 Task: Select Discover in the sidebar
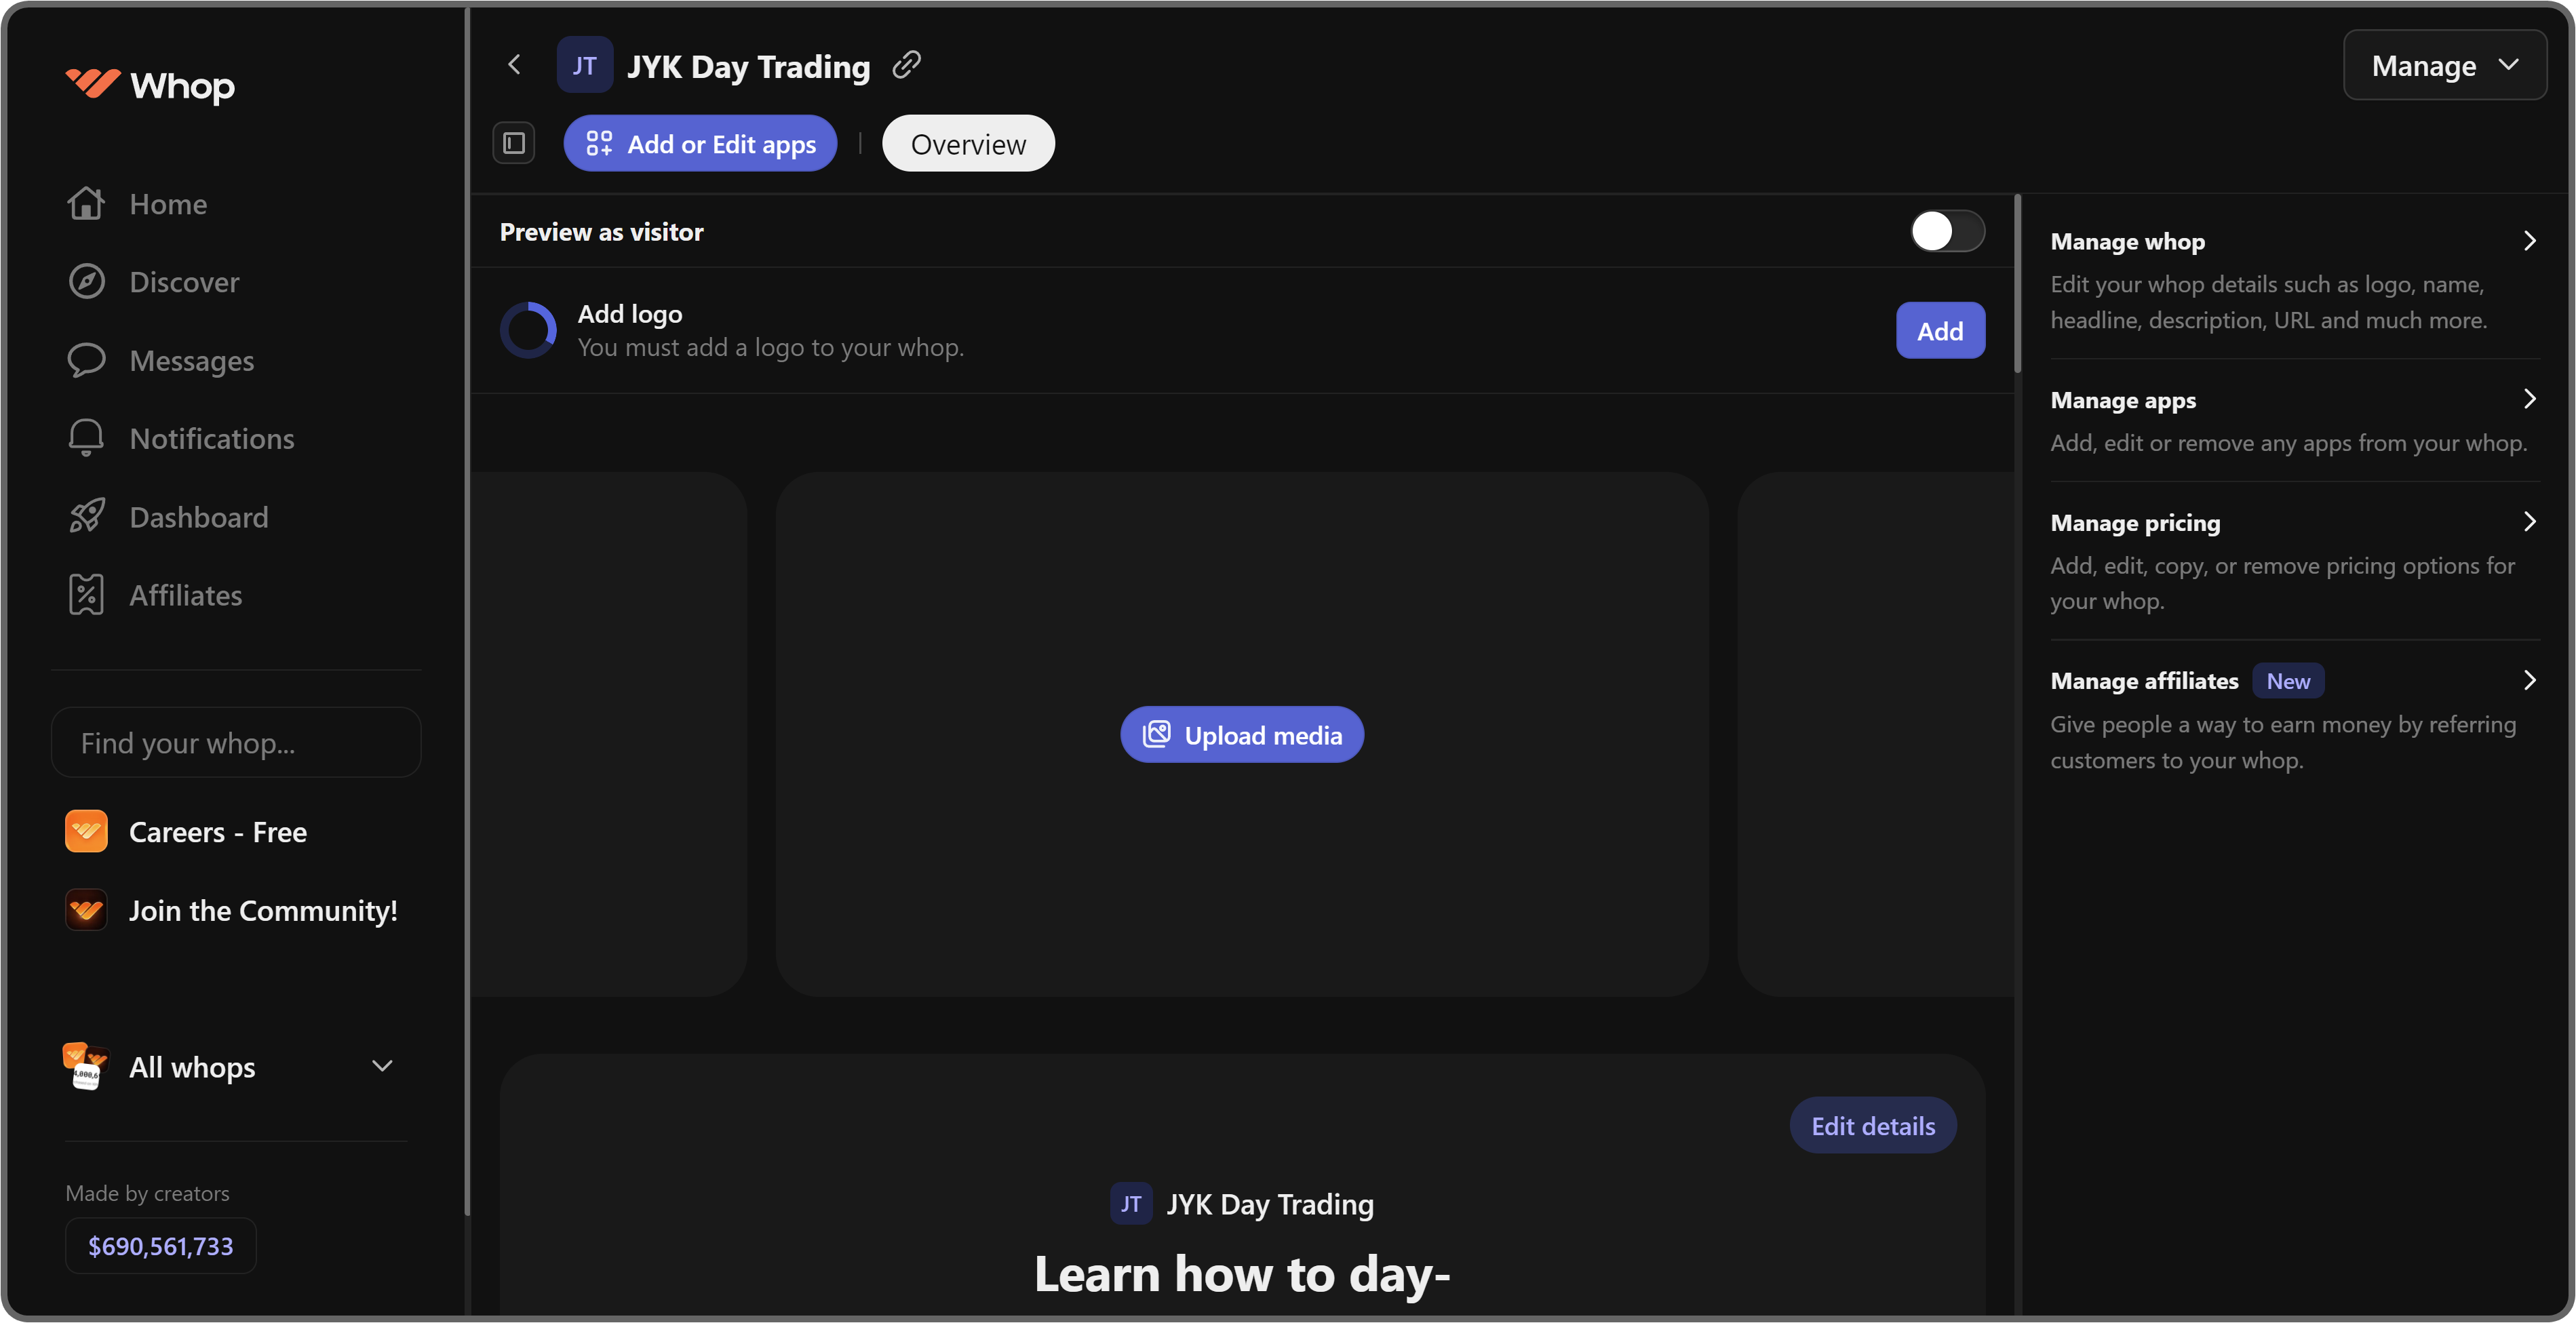(x=184, y=281)
